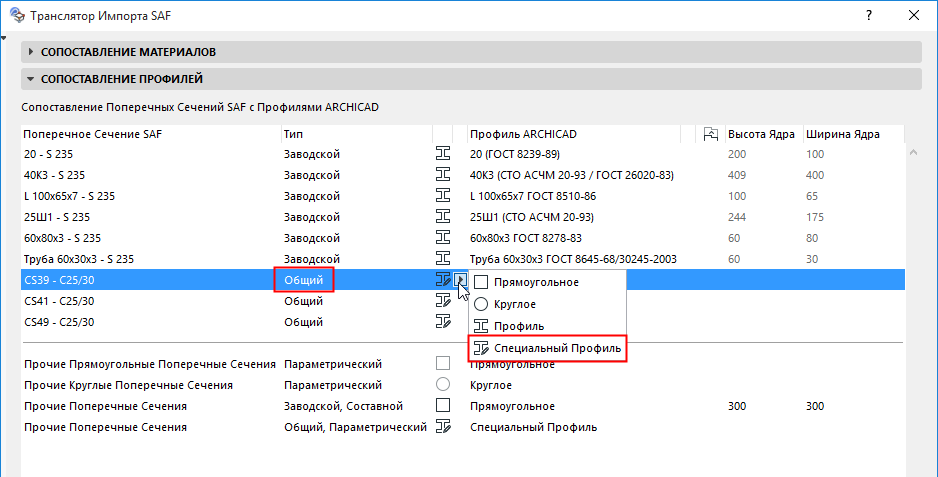Click the profile icon for 25Ш1 - S 235
Screen dimensions: 938x477
[x=443, y=217]
